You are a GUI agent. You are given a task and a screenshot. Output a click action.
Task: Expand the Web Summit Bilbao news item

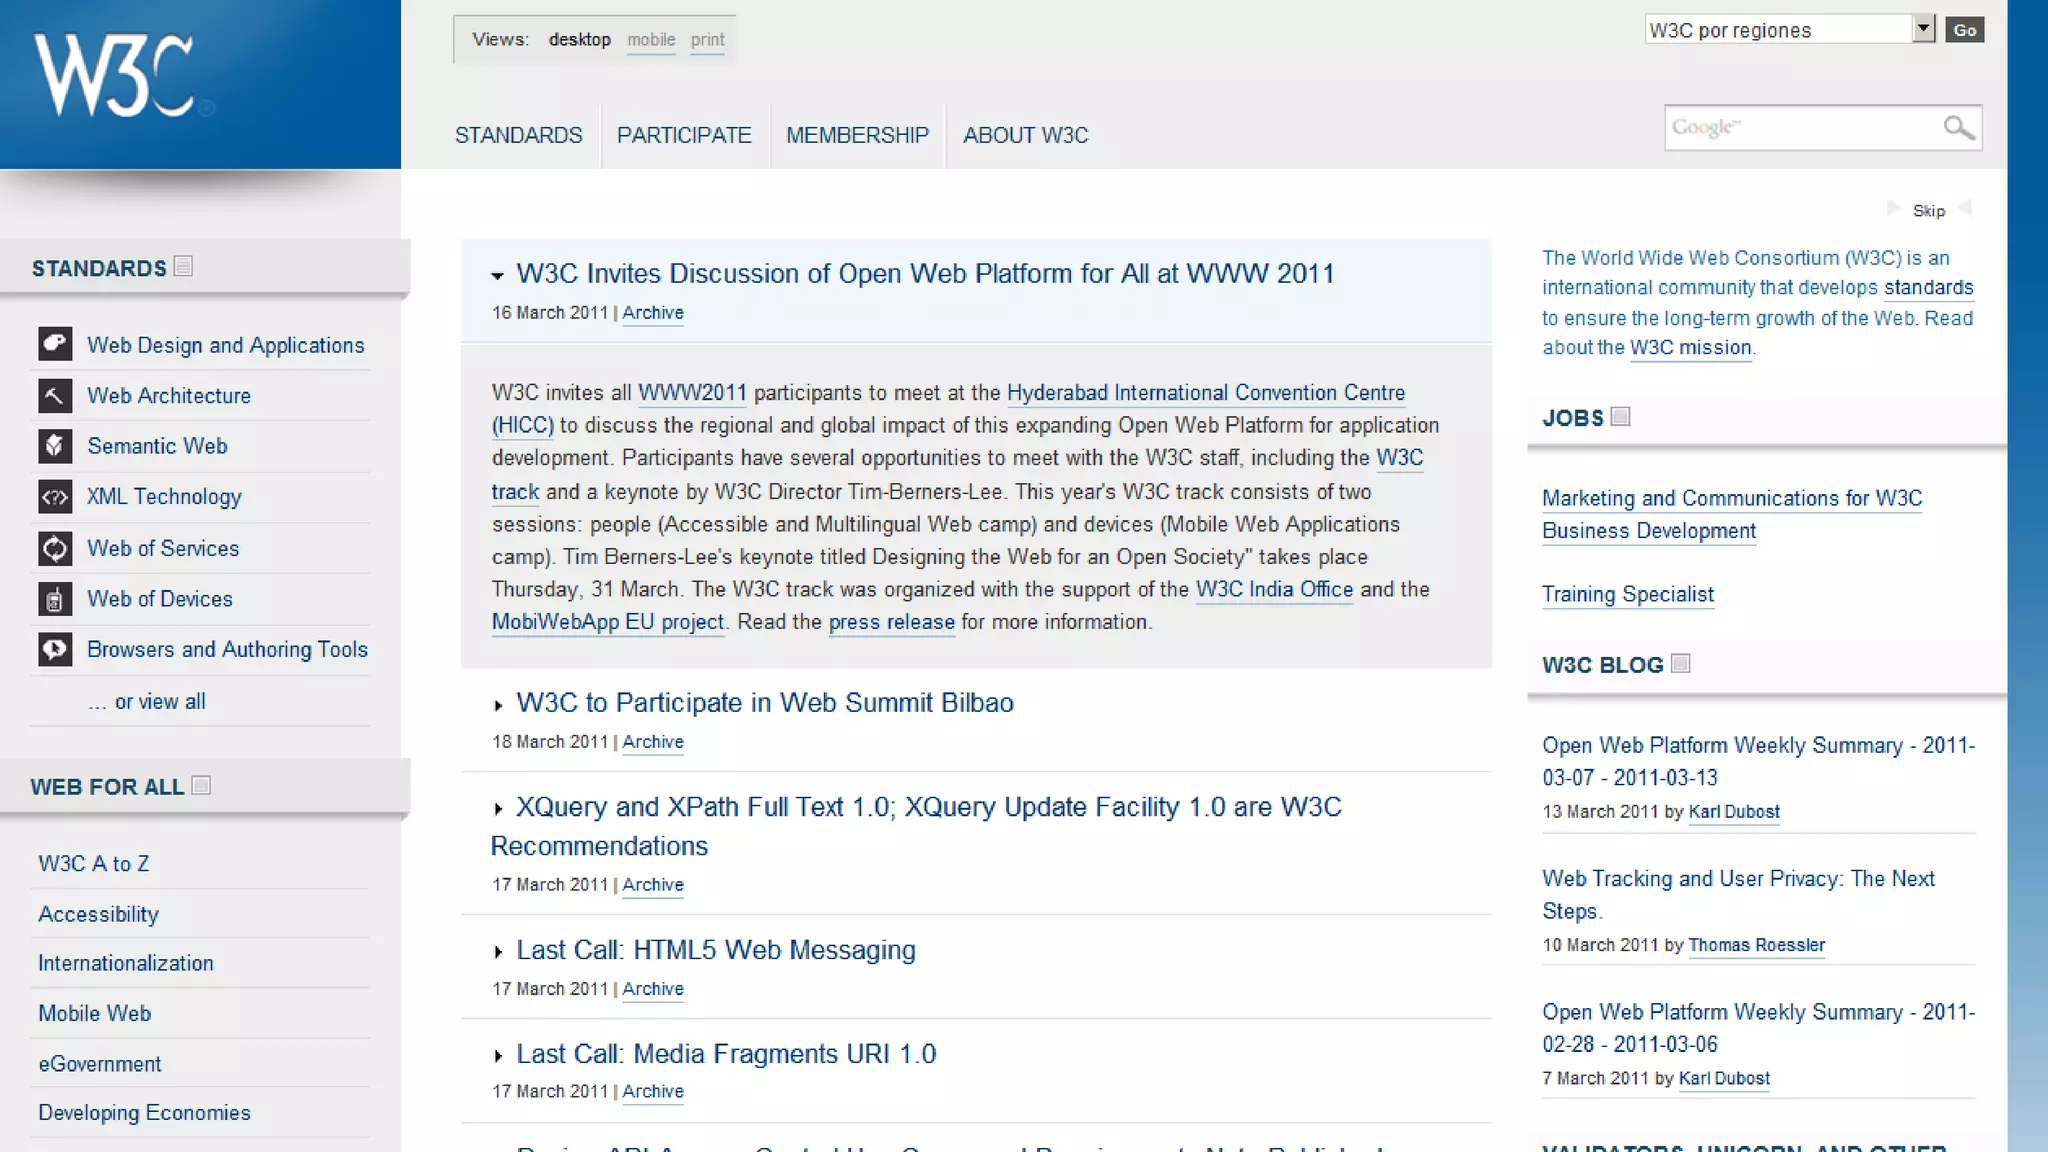click(x=498, y=706)
